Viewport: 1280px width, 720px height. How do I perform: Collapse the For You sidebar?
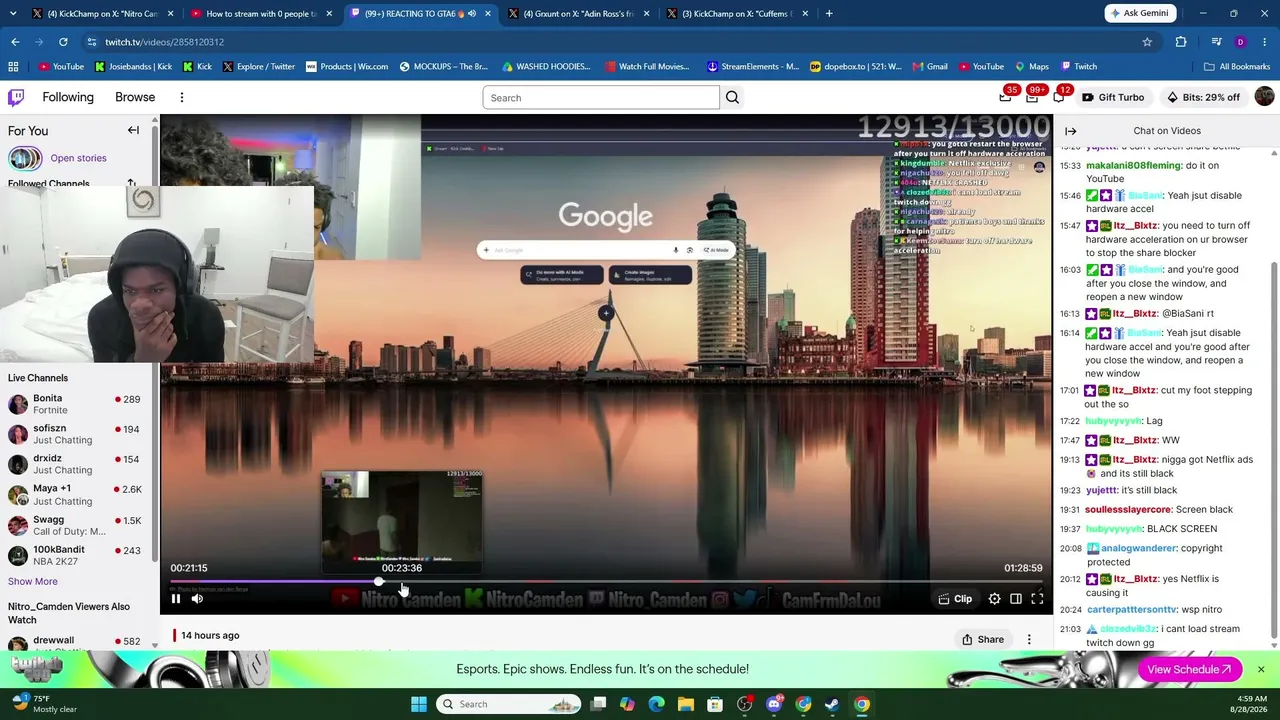click(133, 130)
